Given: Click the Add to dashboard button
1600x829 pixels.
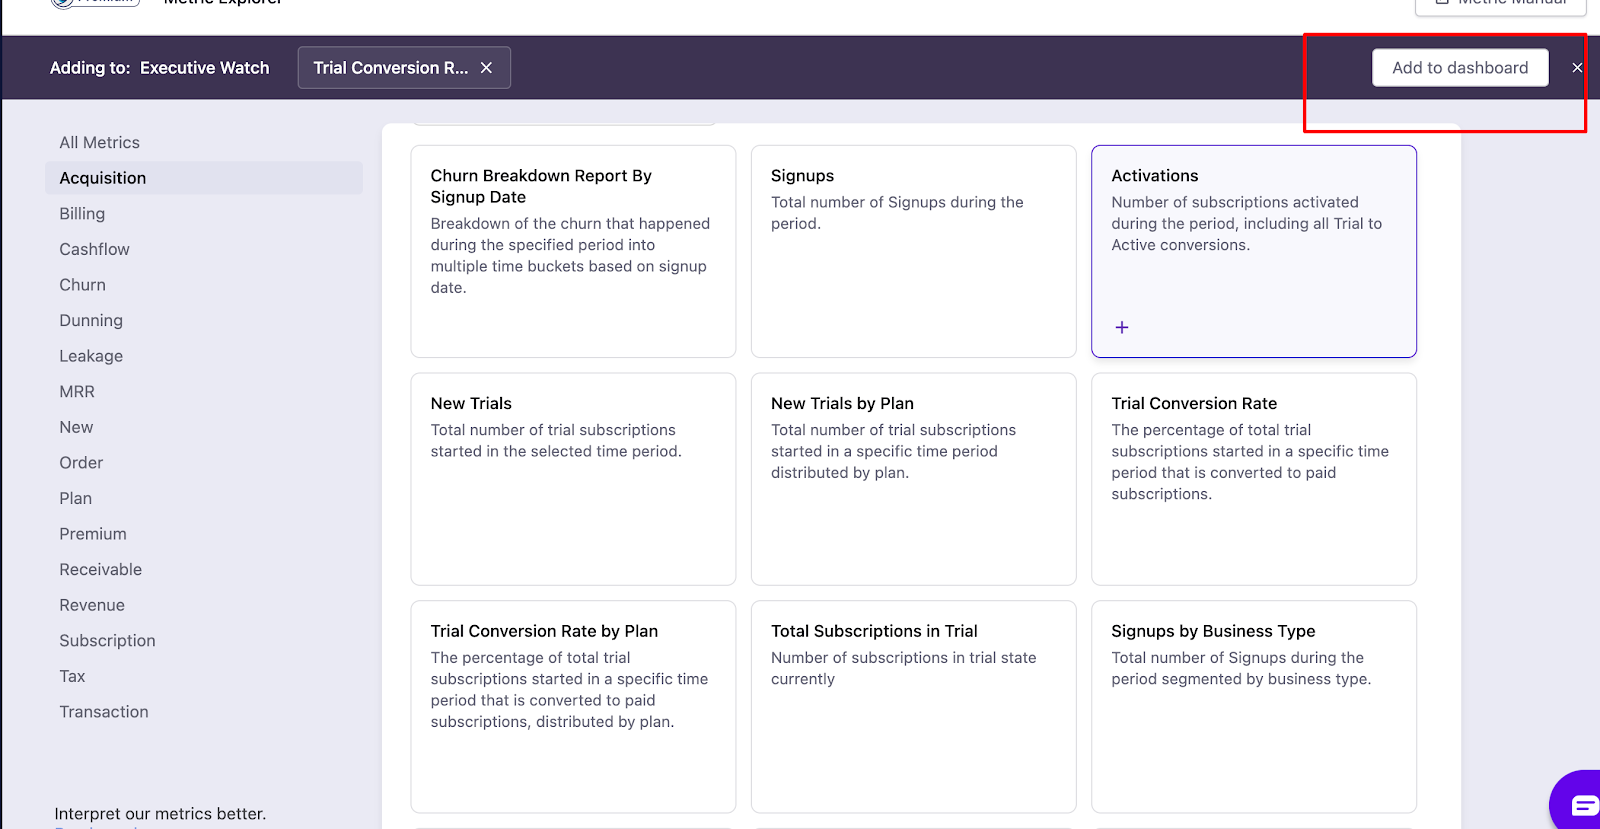Looking at the screenshot, I should (x=1459, y=68).
